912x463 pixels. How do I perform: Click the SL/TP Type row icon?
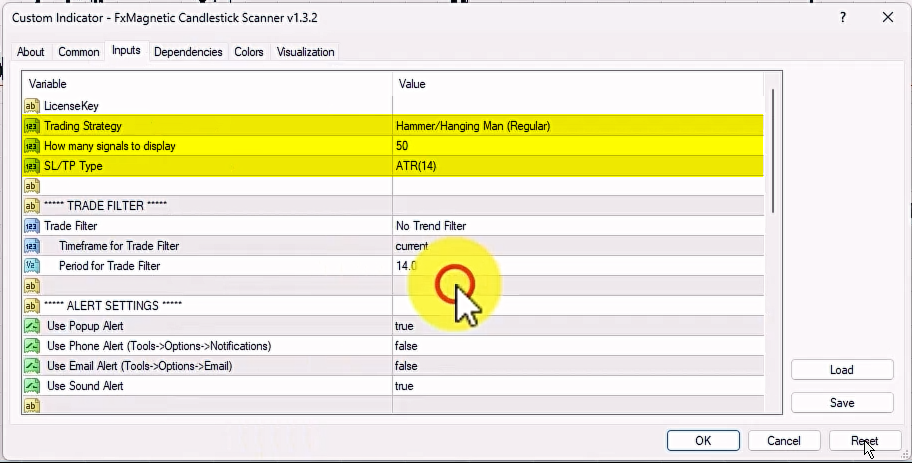pyautogui.click(x=32, y=166)
